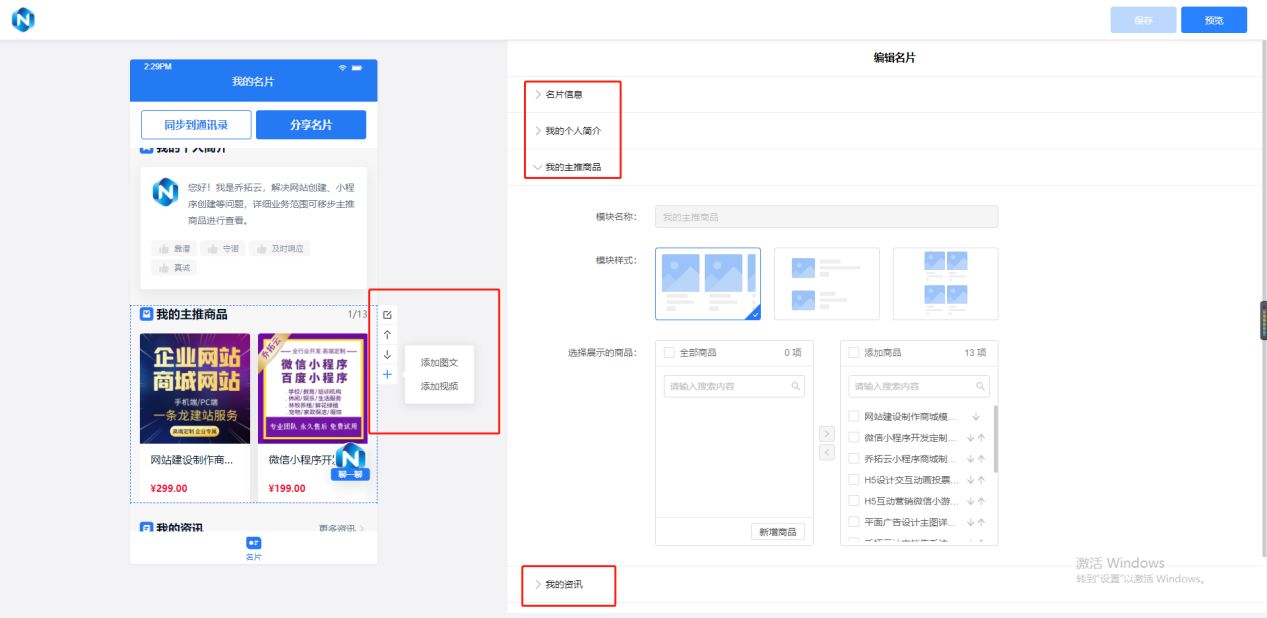Click the Qiaotuoyun logo in top-left corner
1267x618 pixels.
pos(22,18)
